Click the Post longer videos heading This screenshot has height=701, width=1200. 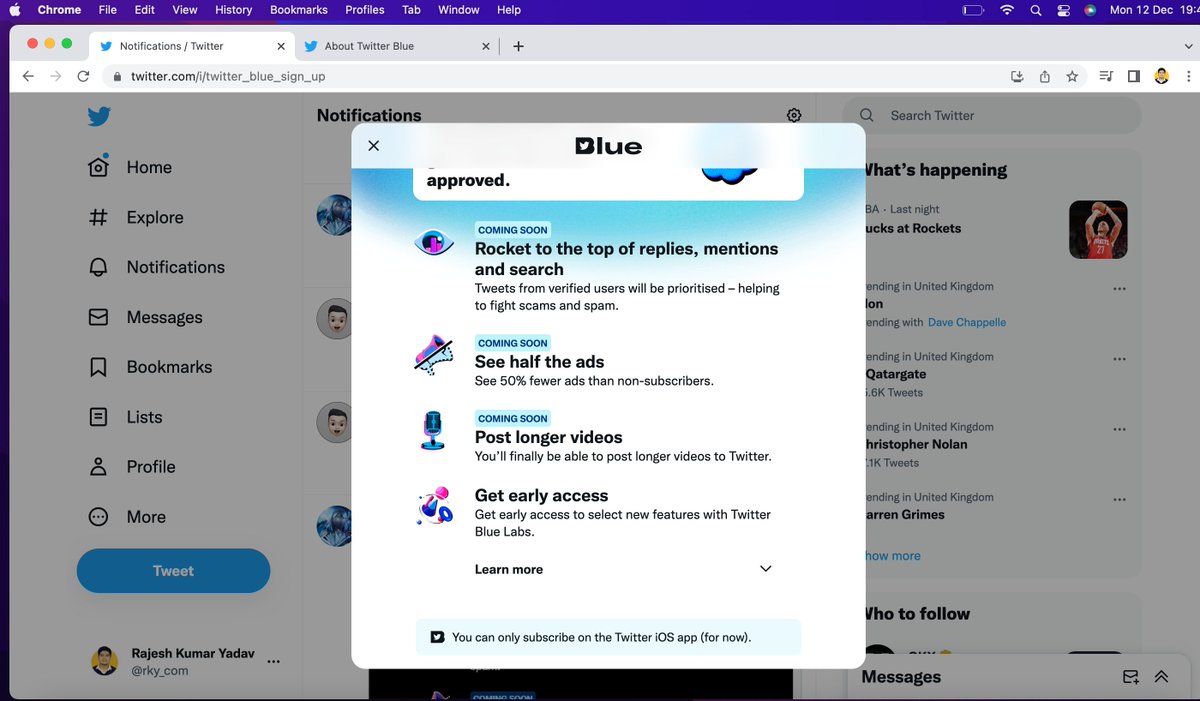(549, 437)
